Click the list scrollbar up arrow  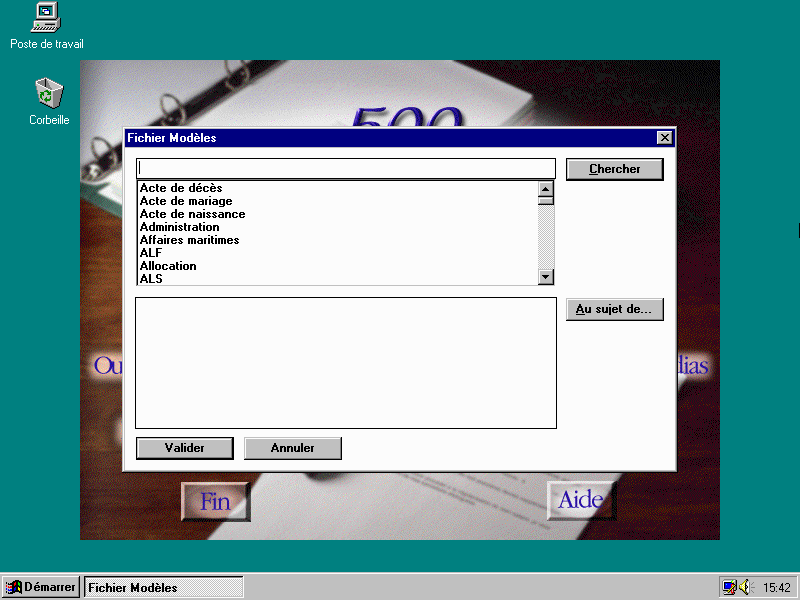coord(546,189)
